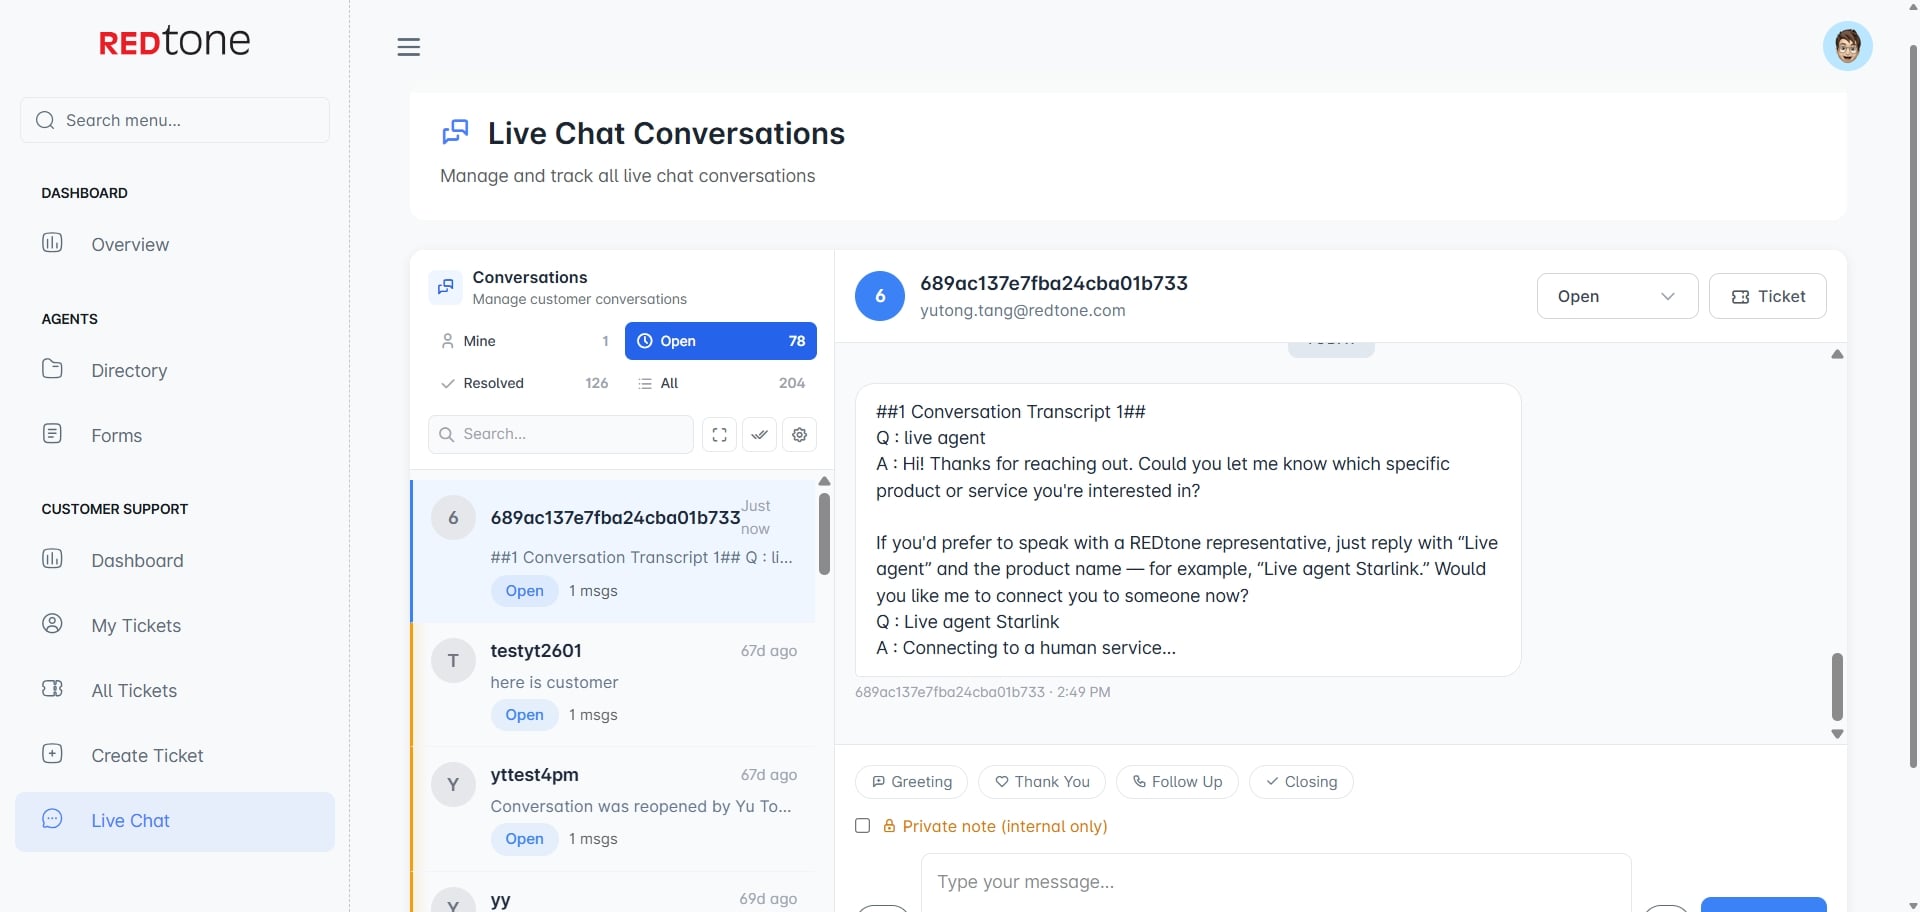Click the Overview dashboard icon
Image resolution: width=1920 pixels, height=912 pixels.
click(x=53, y=243)
